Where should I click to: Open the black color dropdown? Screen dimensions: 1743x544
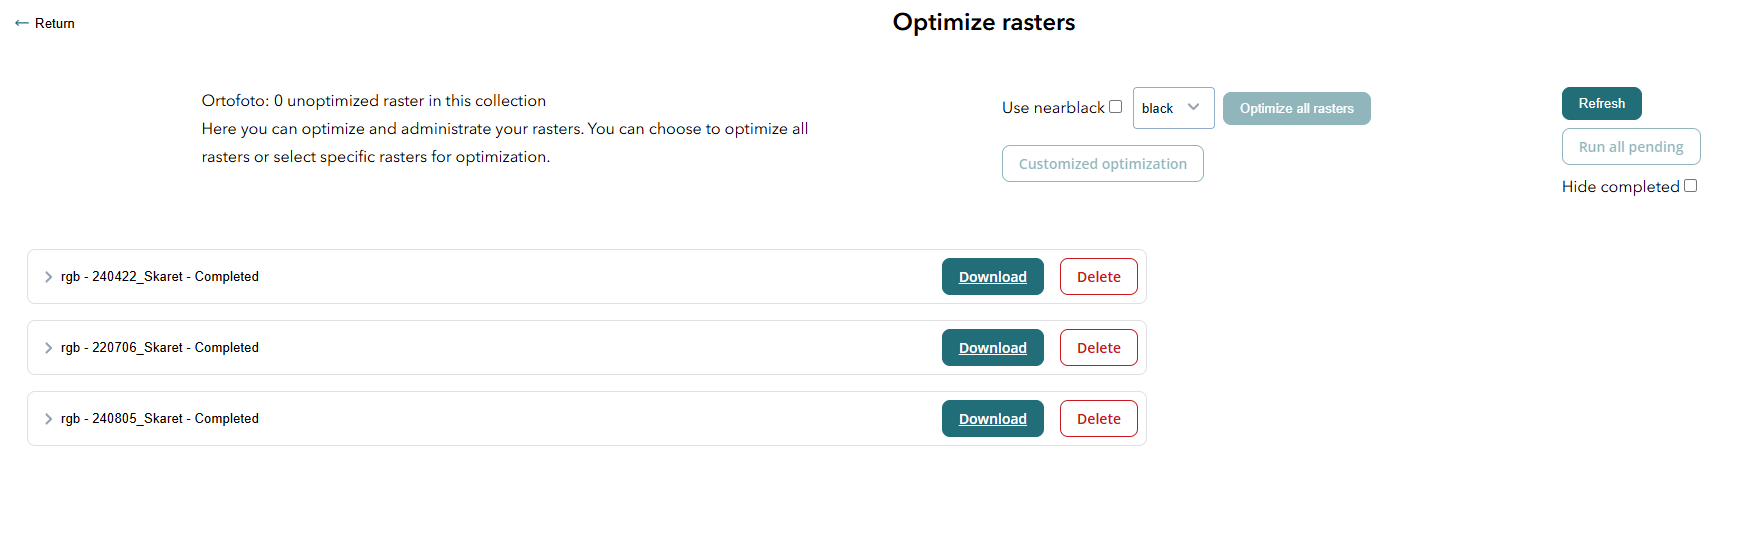click(x=1173, y=108)
